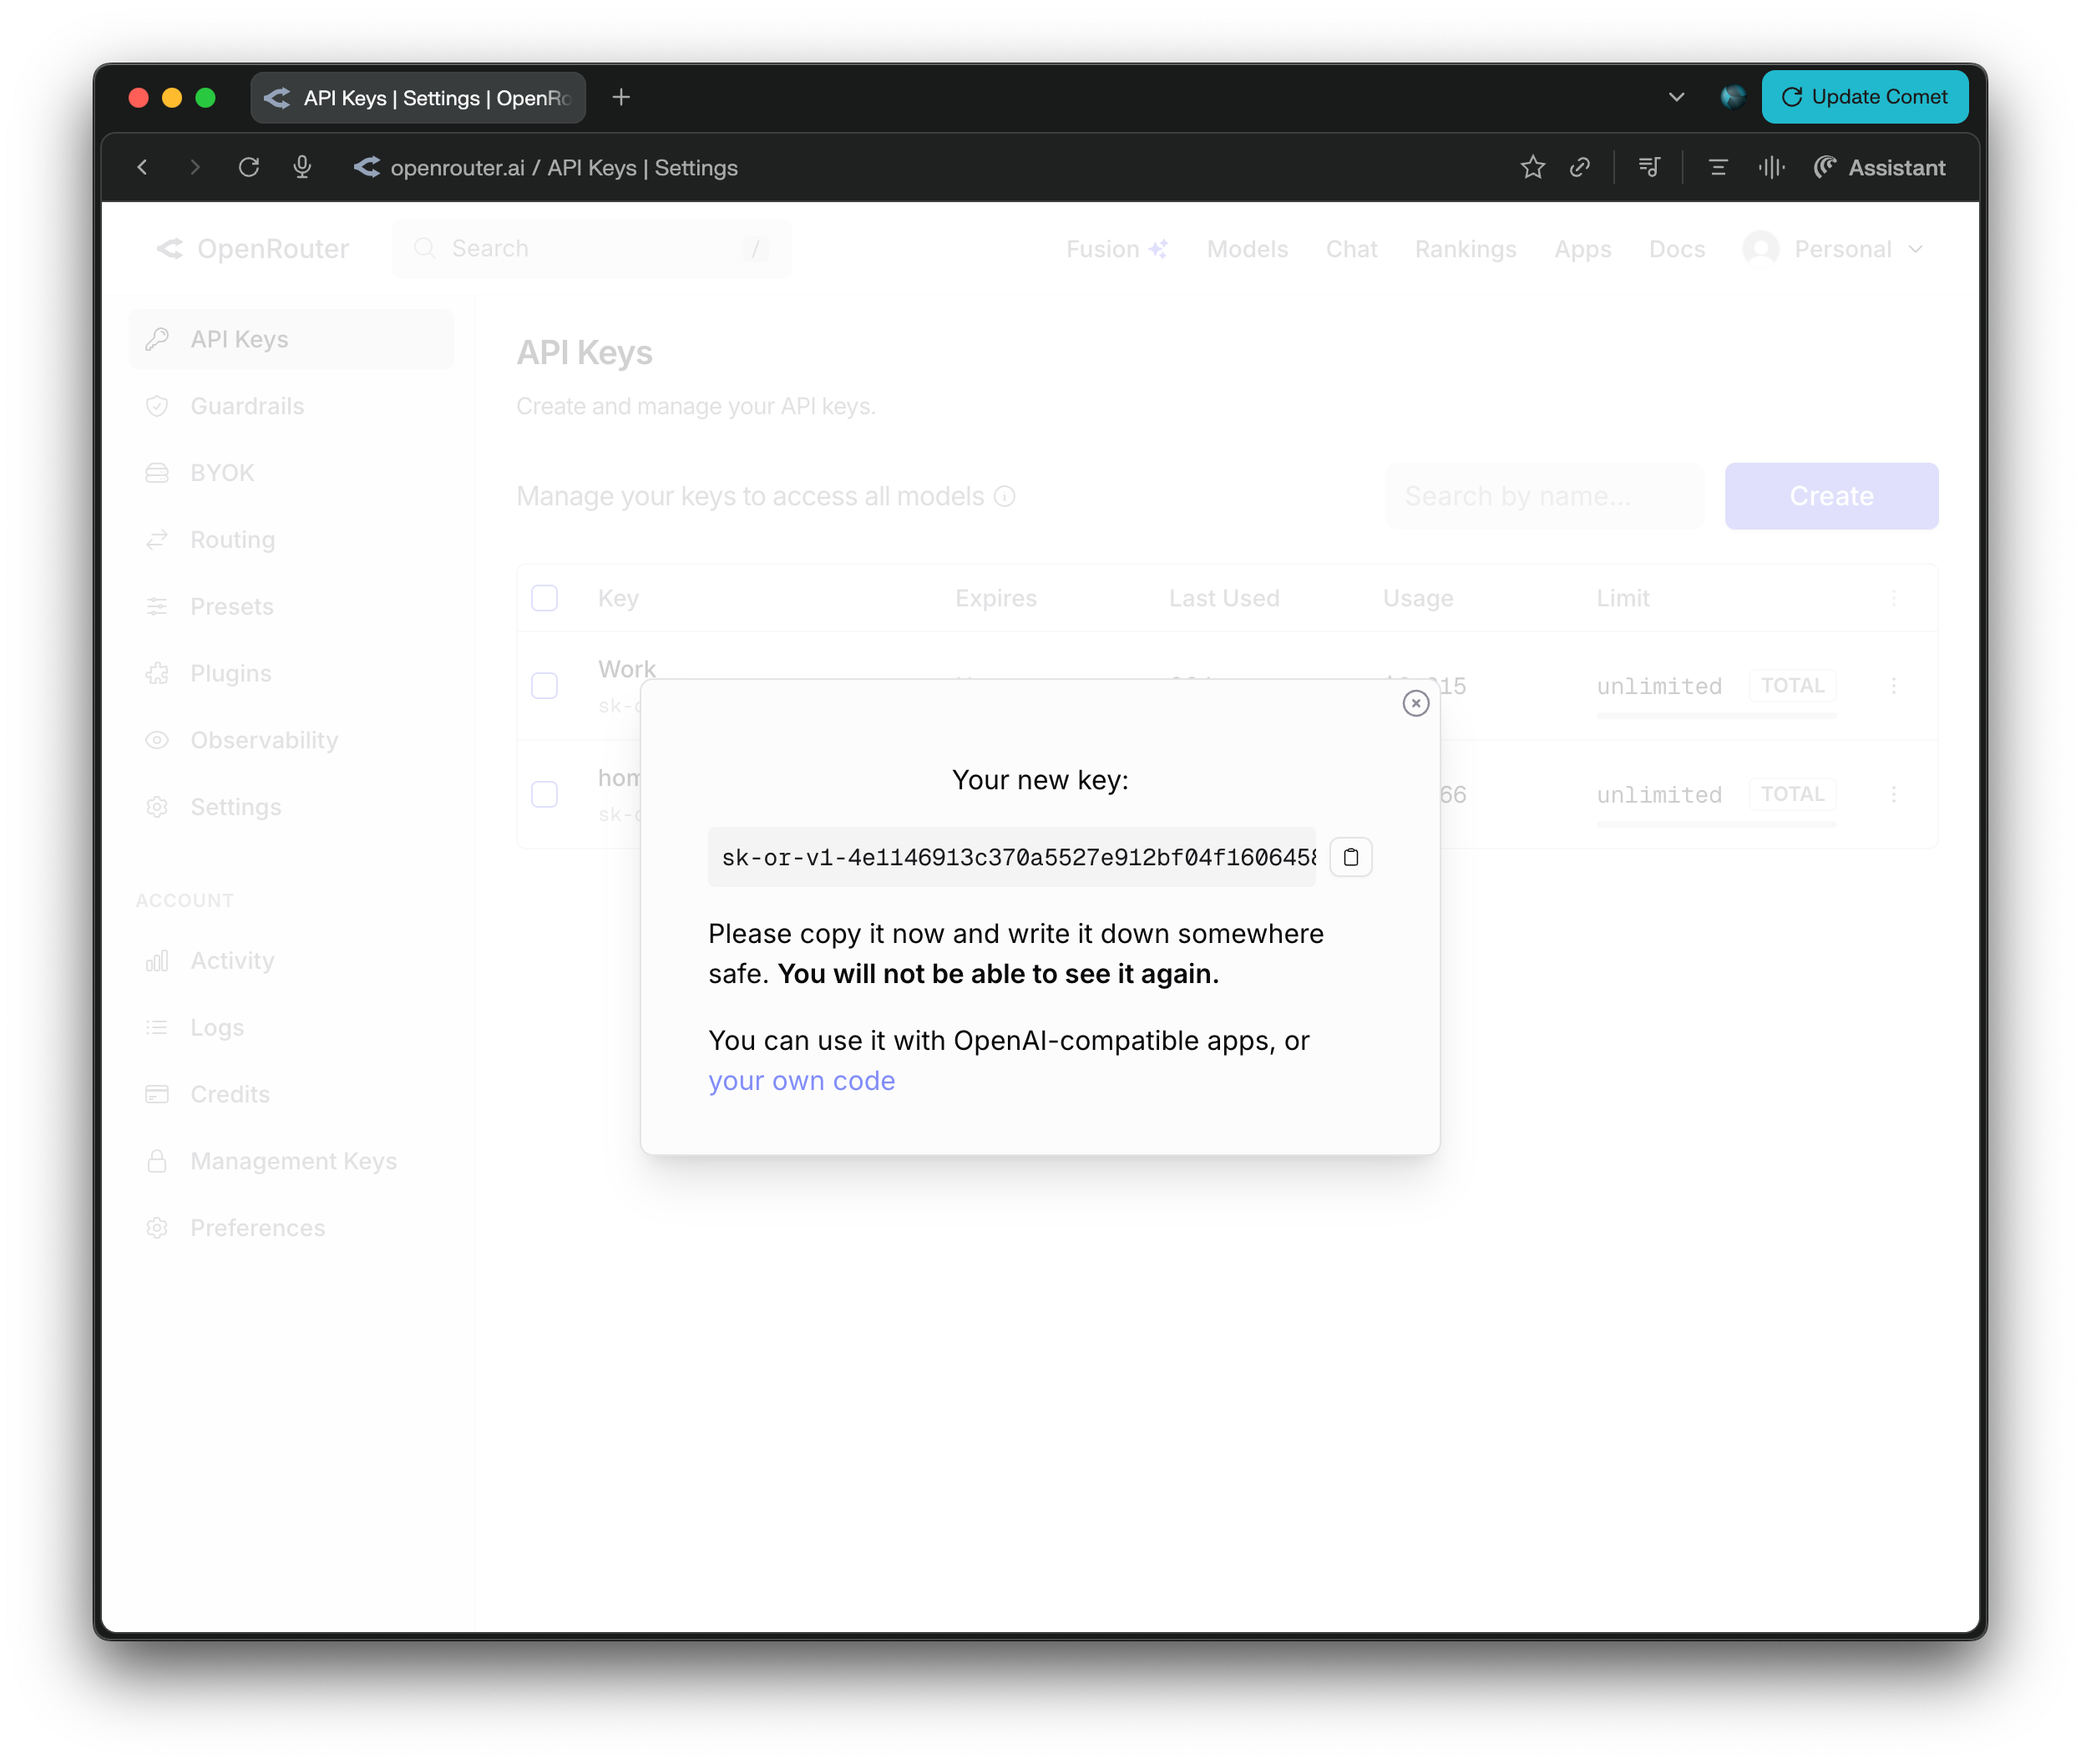Click the address bar URL text
The height and width of the screenshot is (1764, 2081).
click(x=564, y=168)
